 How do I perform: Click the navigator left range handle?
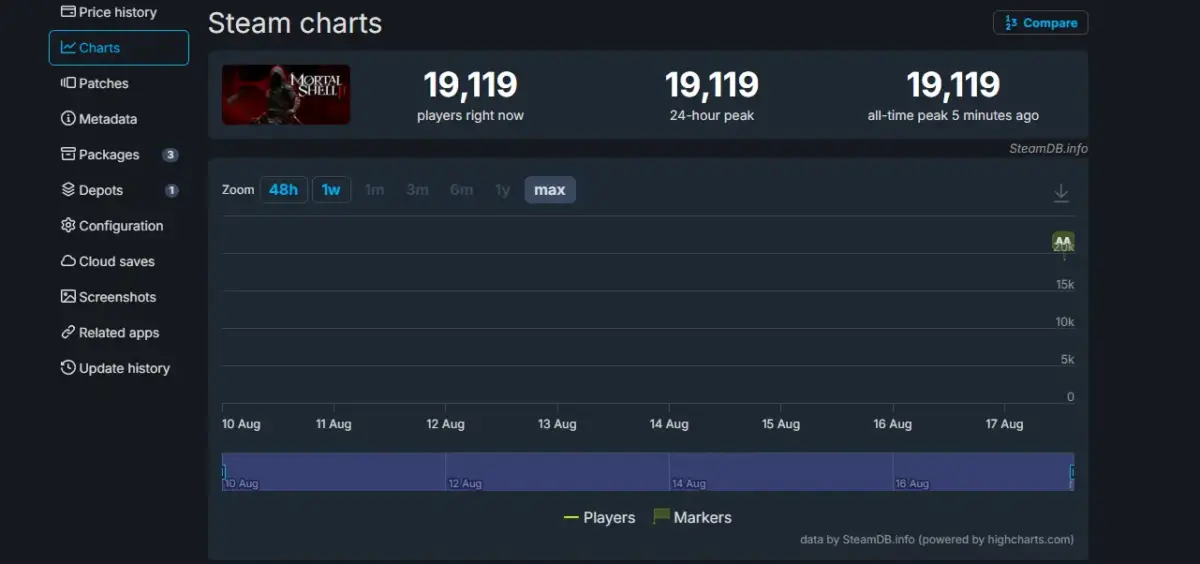coord(223,471)
